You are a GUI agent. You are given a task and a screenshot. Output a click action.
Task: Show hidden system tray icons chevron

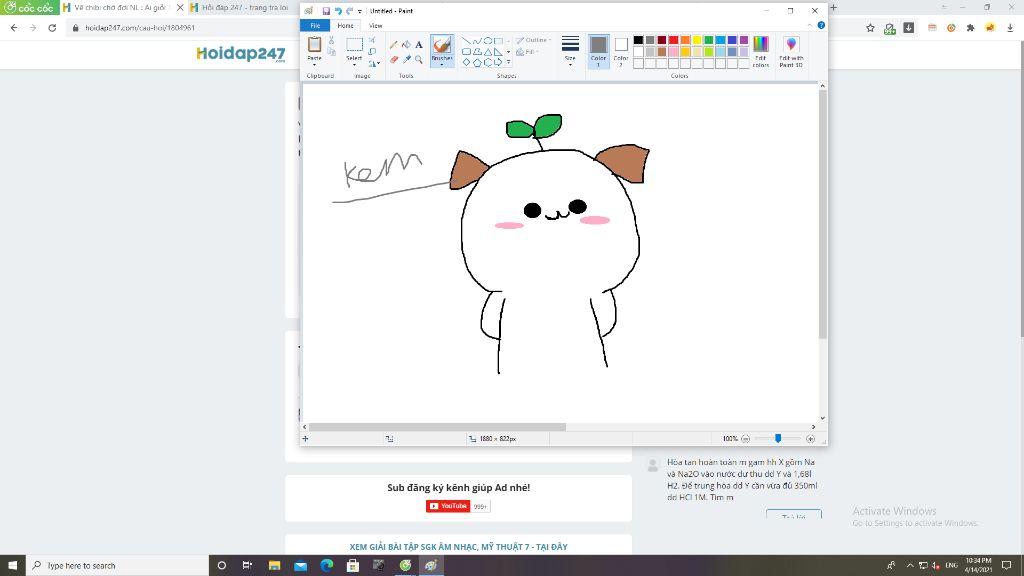click(x=910, y=566)
